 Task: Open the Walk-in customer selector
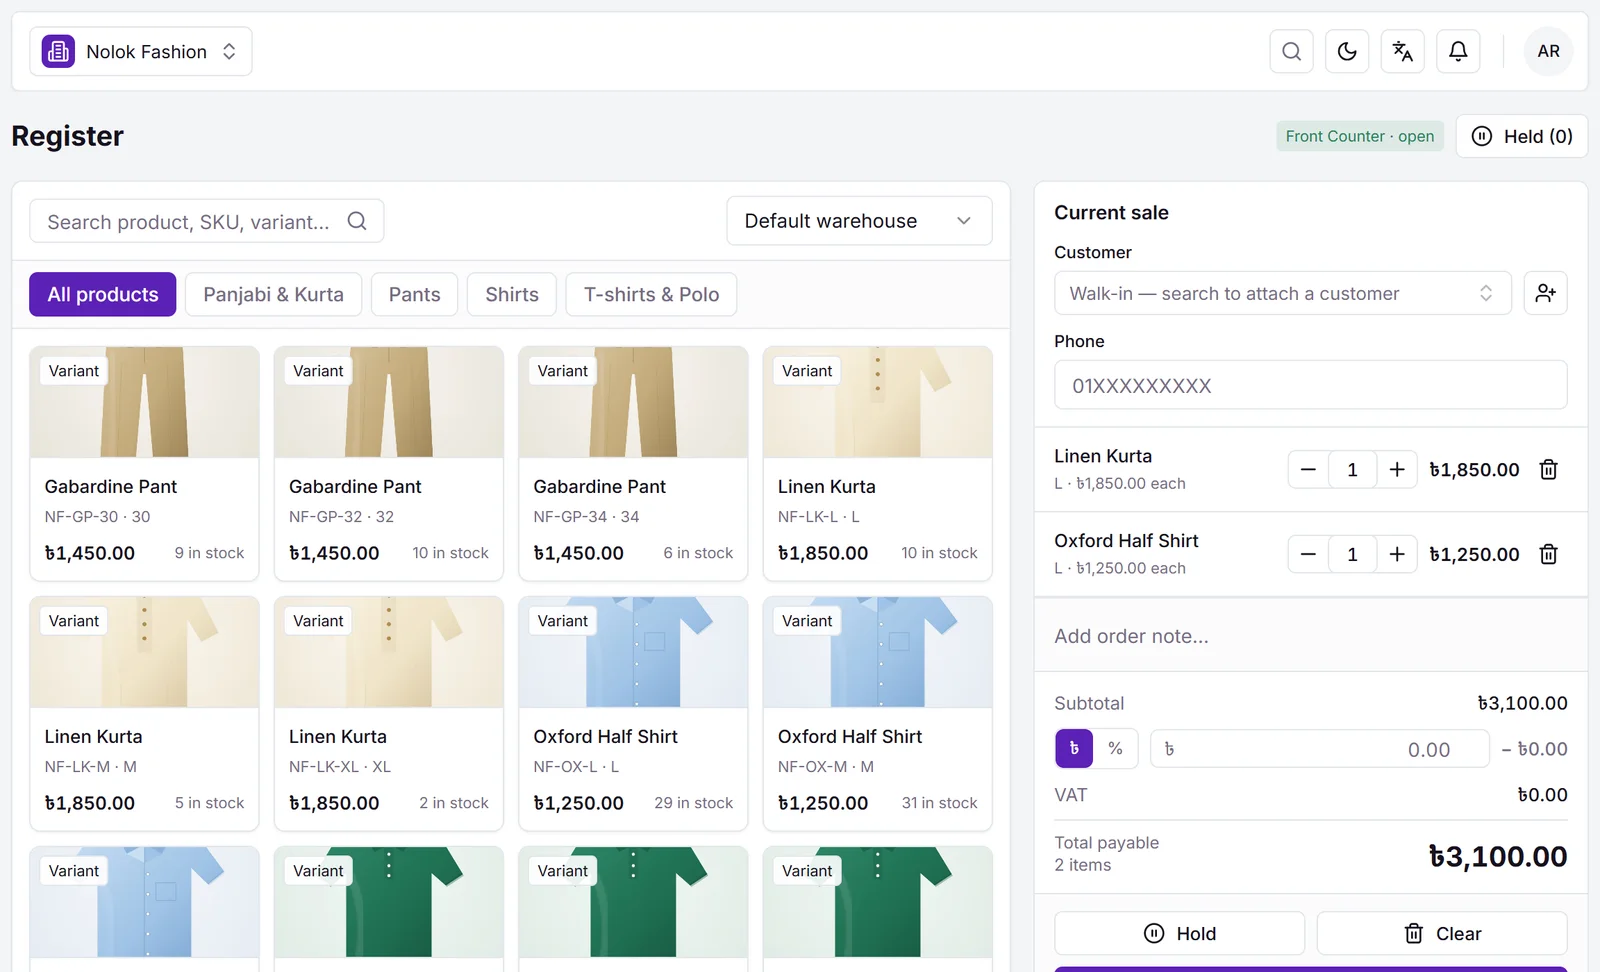(x=1282, y=293)
